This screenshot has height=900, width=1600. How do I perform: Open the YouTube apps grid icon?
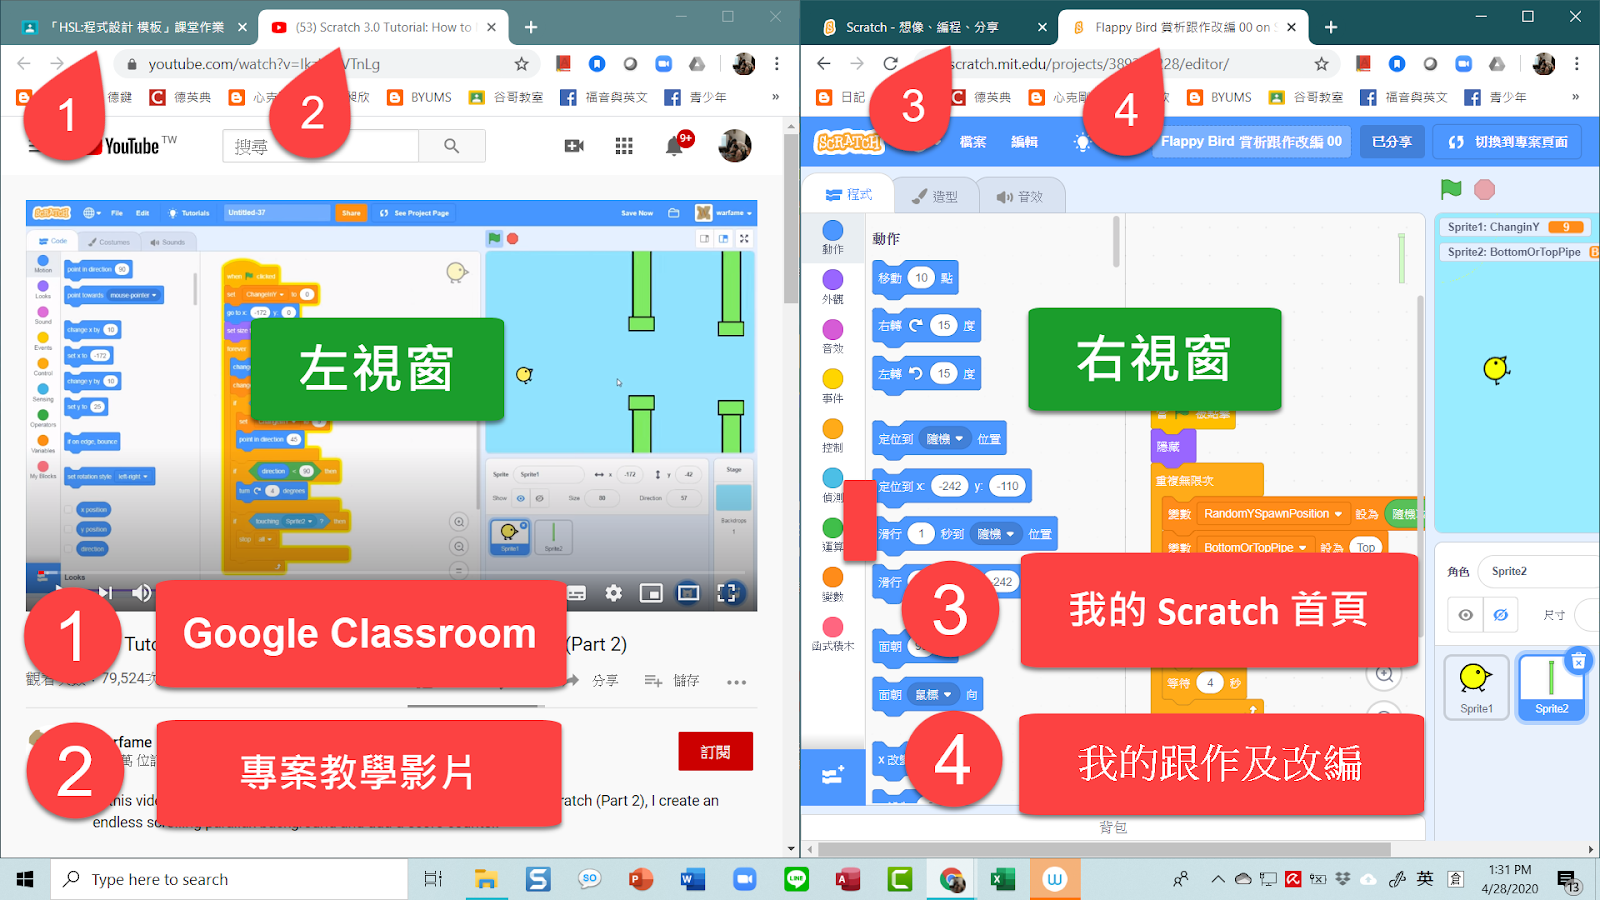click(x=624, y=146)
